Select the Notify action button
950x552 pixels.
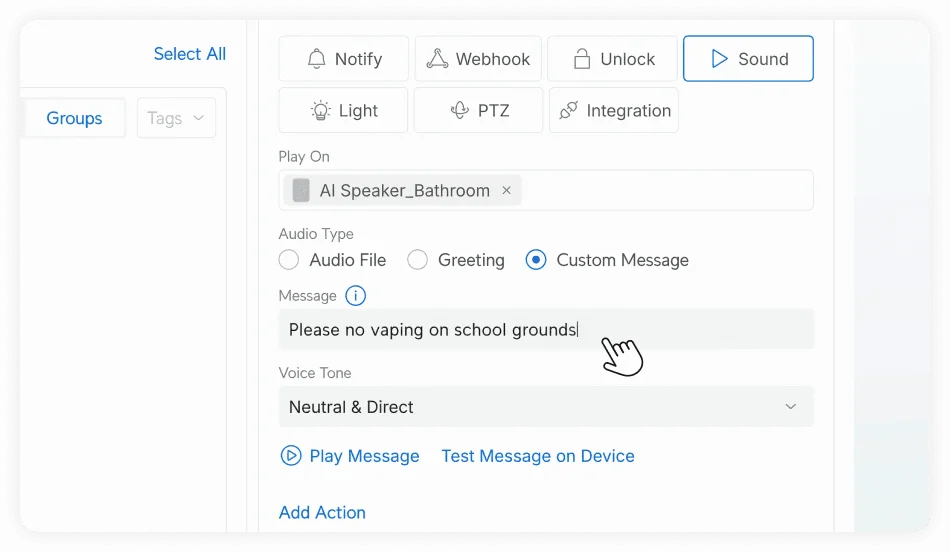click(x=344, y=59)
